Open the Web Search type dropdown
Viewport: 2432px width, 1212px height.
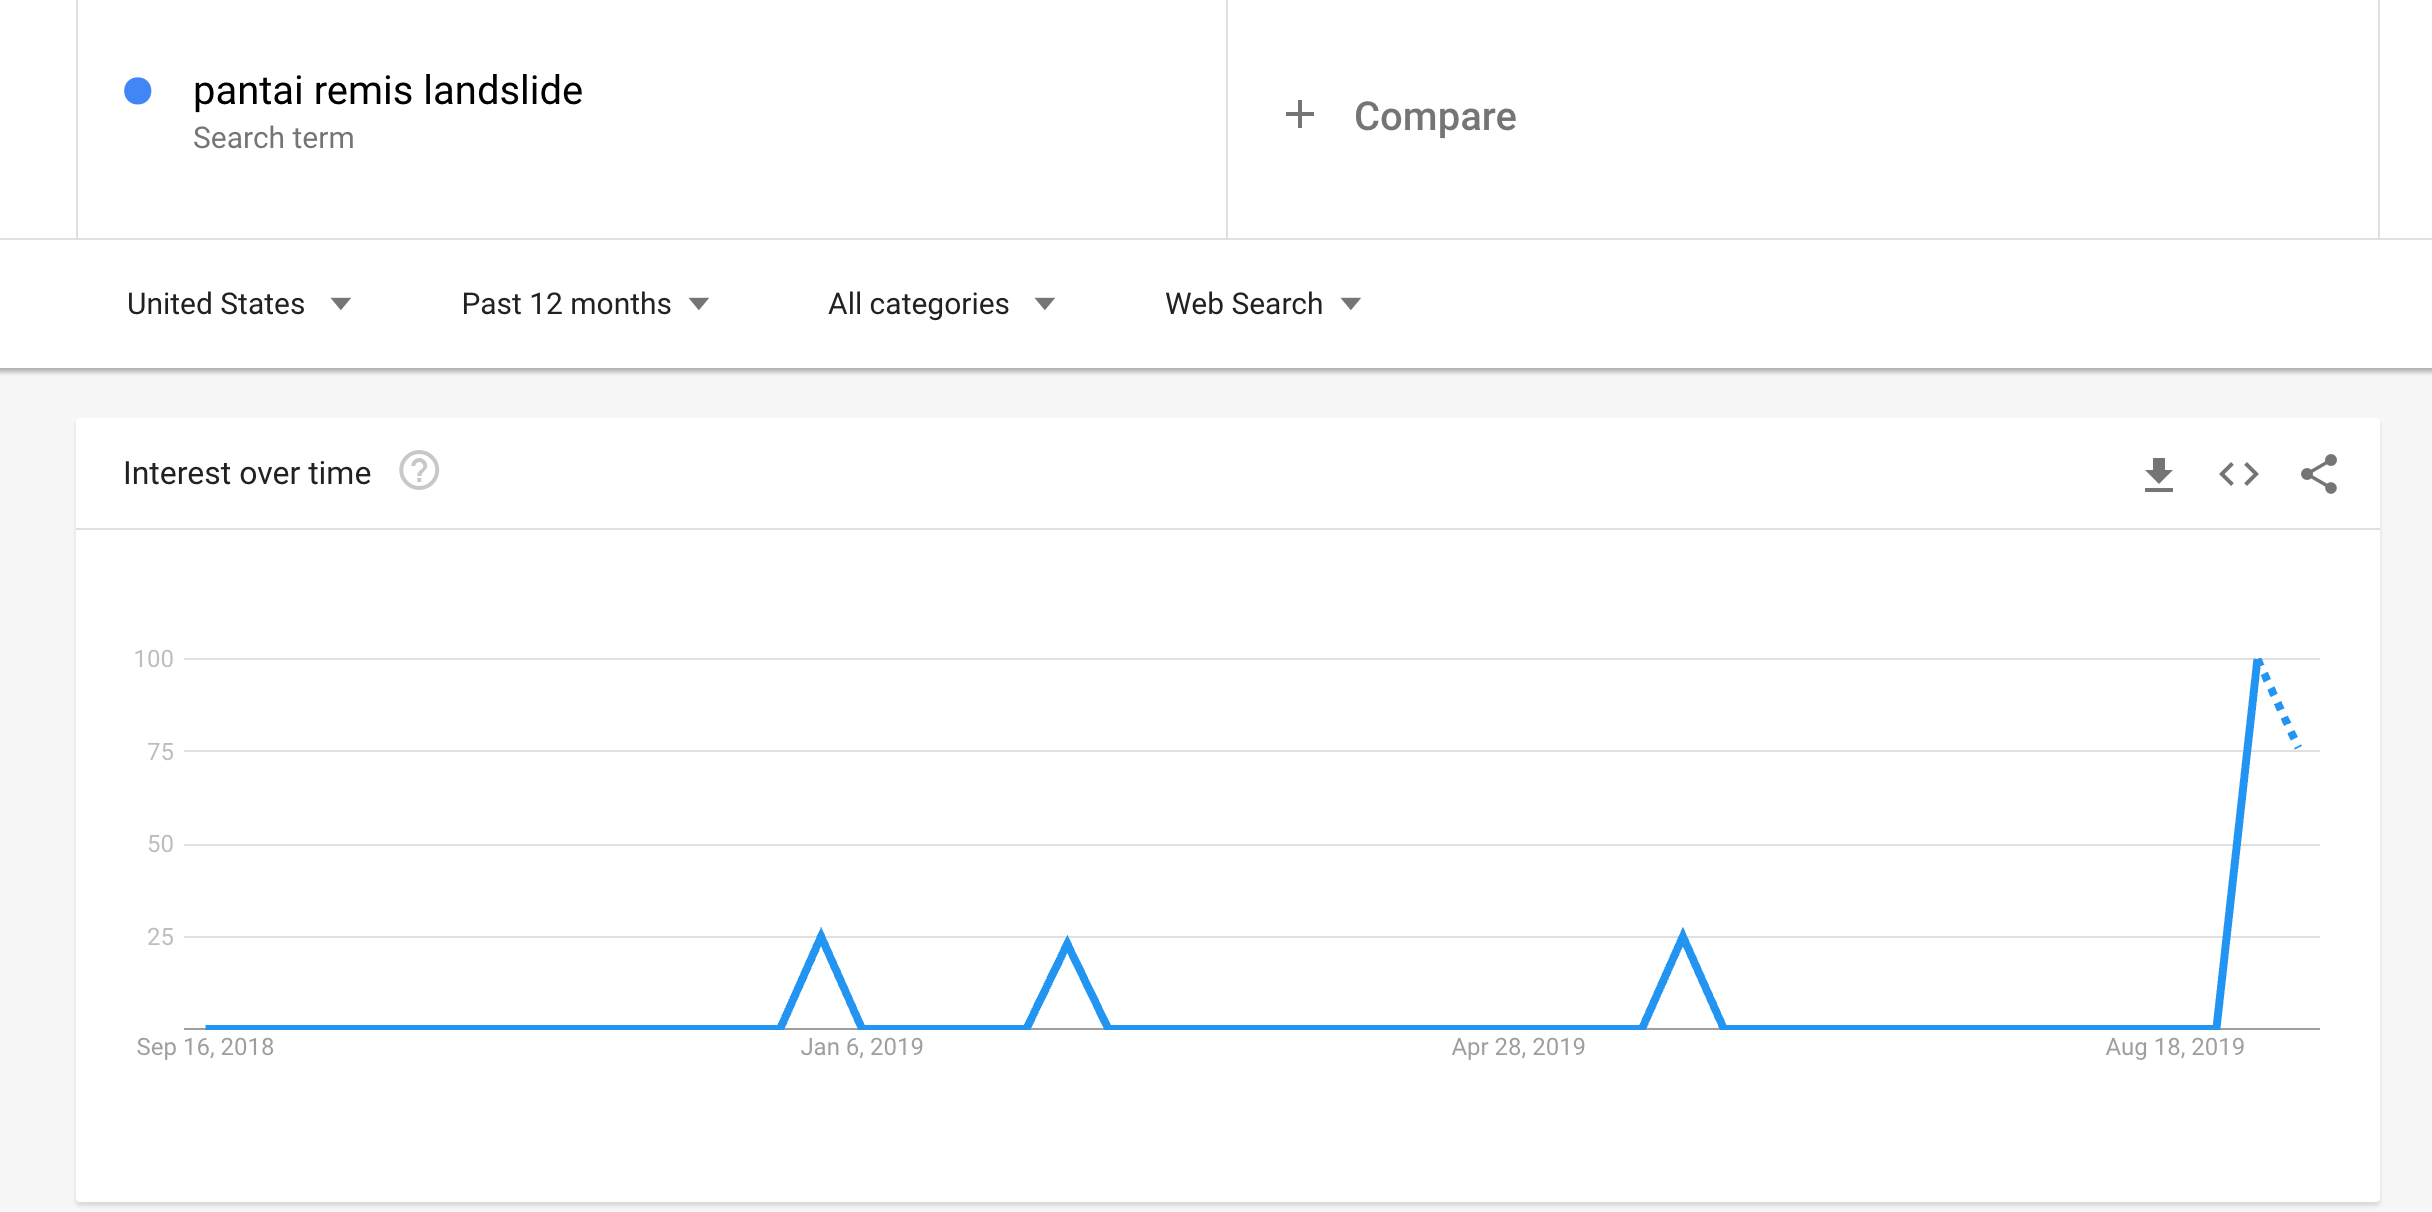coord(1263,304)
